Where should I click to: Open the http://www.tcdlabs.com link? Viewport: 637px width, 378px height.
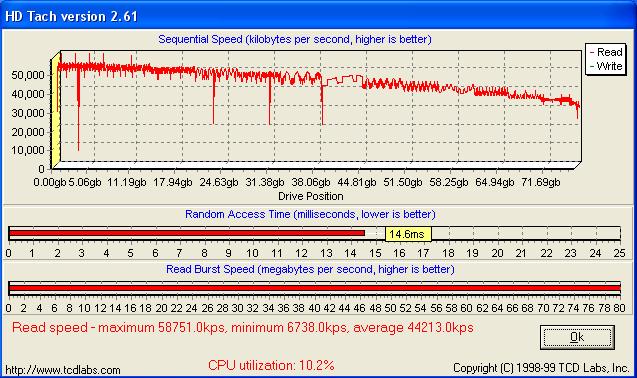pos(63,370)
